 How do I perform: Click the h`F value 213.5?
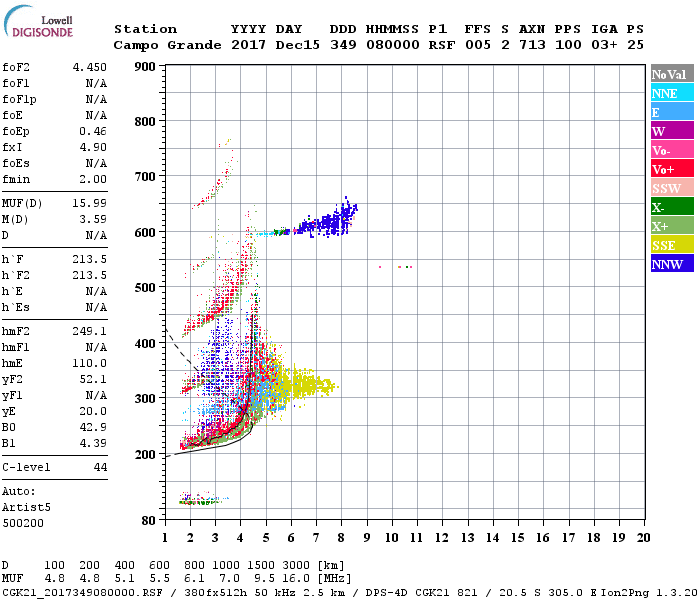(90, 259)
